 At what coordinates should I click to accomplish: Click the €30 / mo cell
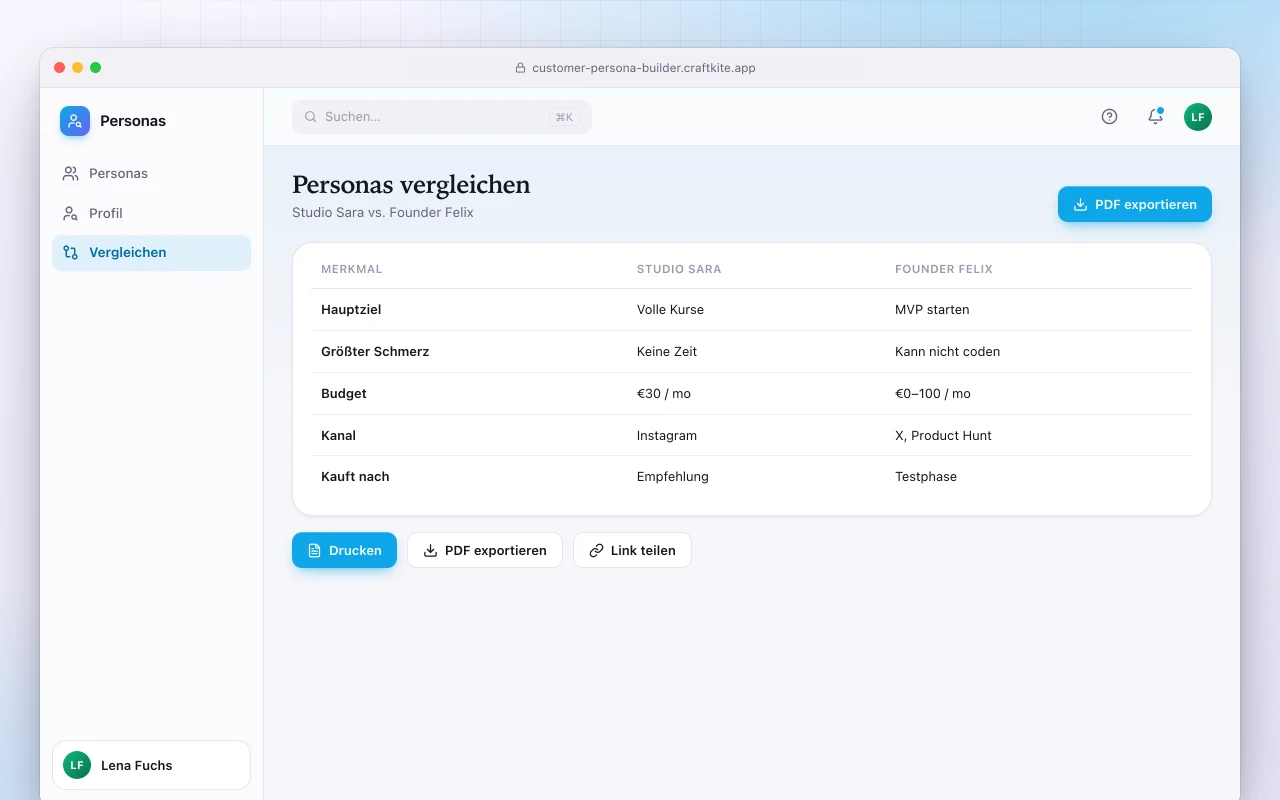click(x=664, y=394)
